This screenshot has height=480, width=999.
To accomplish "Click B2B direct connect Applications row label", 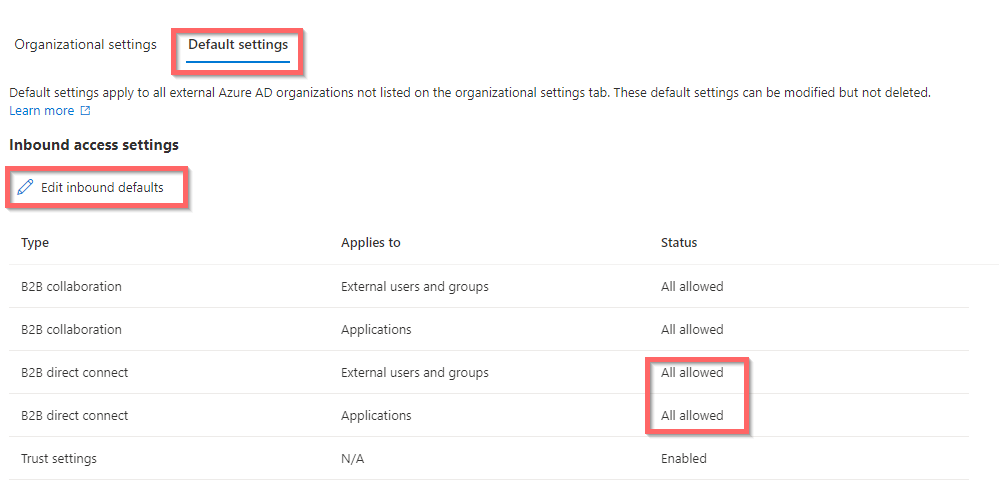I will pos(75,416).
